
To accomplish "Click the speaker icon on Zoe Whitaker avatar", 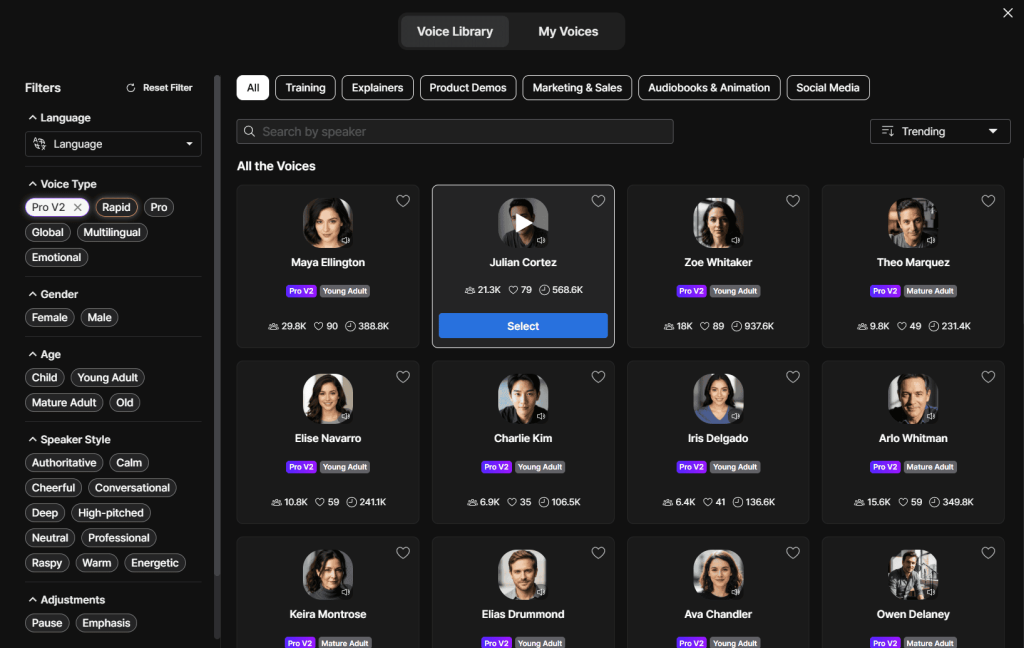I will 736,240.
